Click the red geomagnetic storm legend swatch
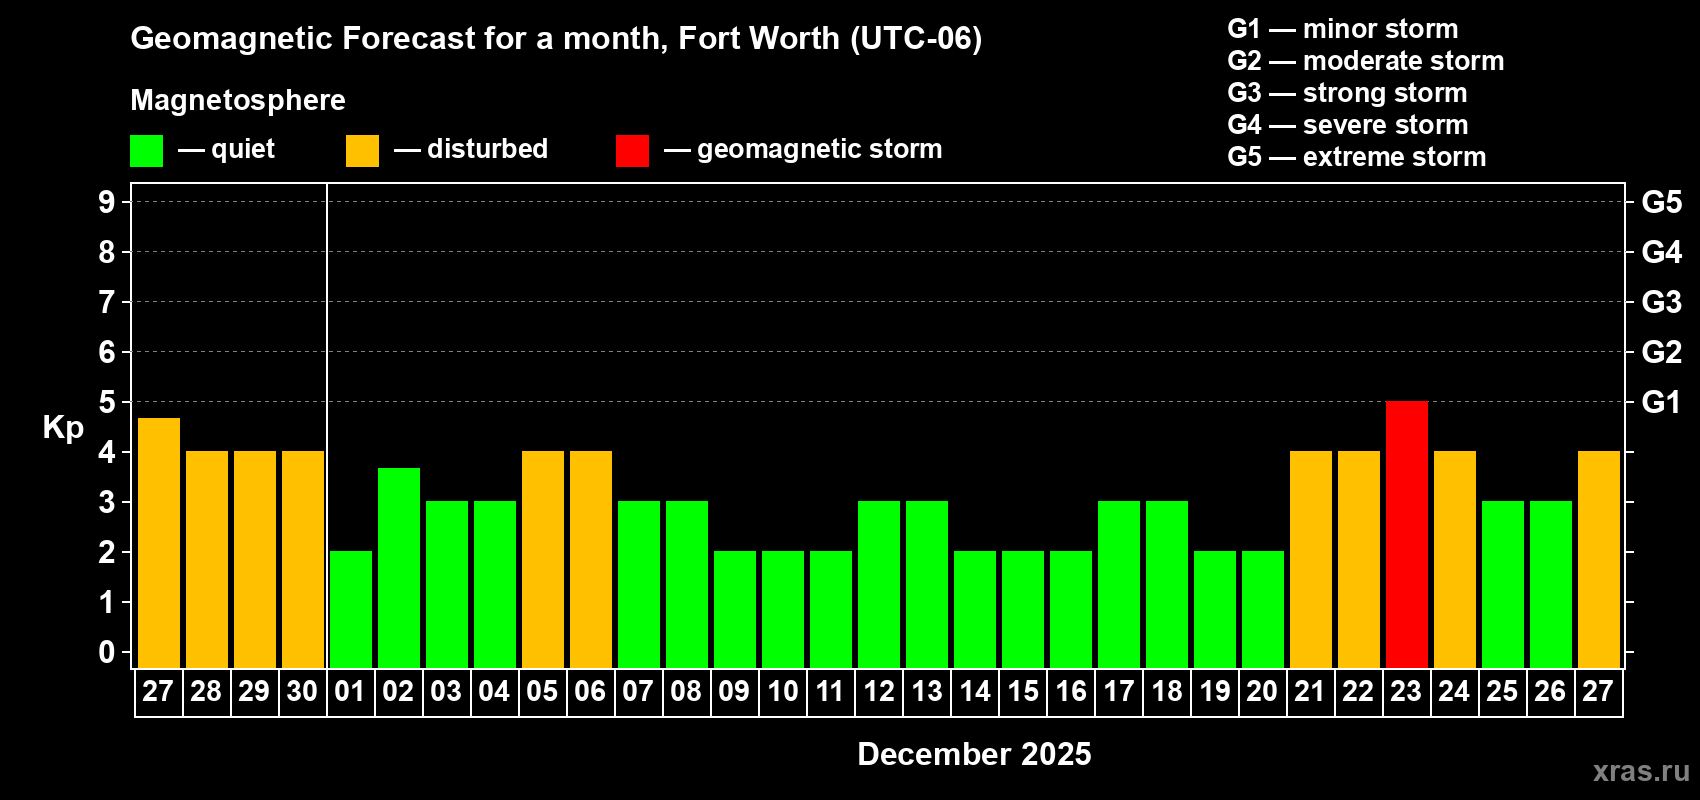 [632, 151]
